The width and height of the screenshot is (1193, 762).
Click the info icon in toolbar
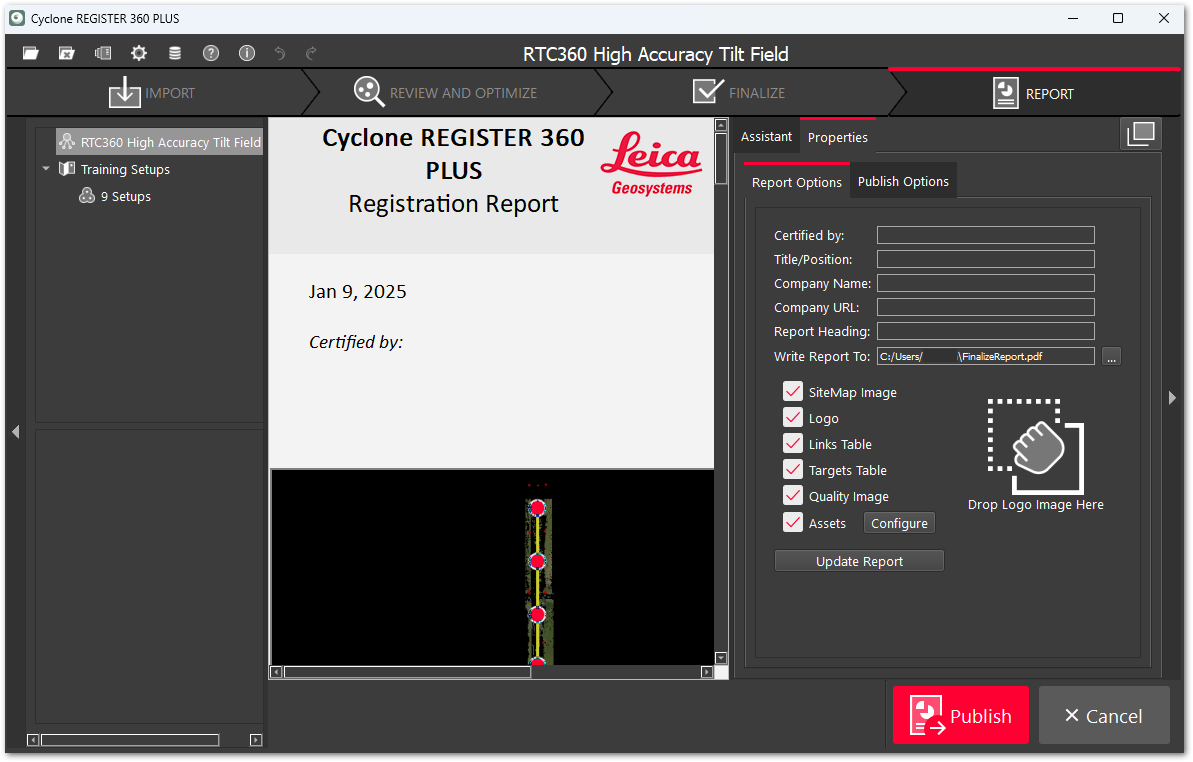coord(247,53)
